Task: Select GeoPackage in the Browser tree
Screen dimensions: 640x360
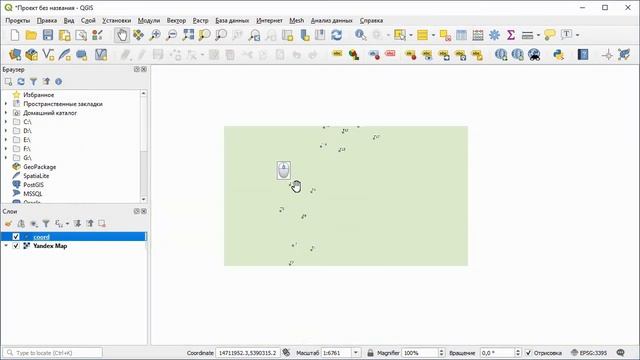Action: 40,167
